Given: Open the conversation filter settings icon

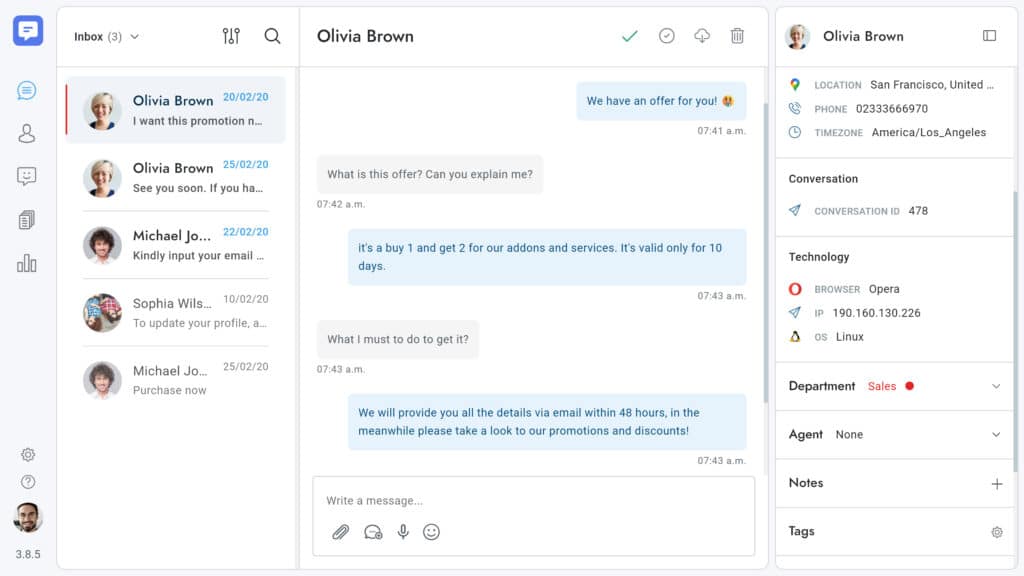Looking at the screenshot, I should point(231,36).
